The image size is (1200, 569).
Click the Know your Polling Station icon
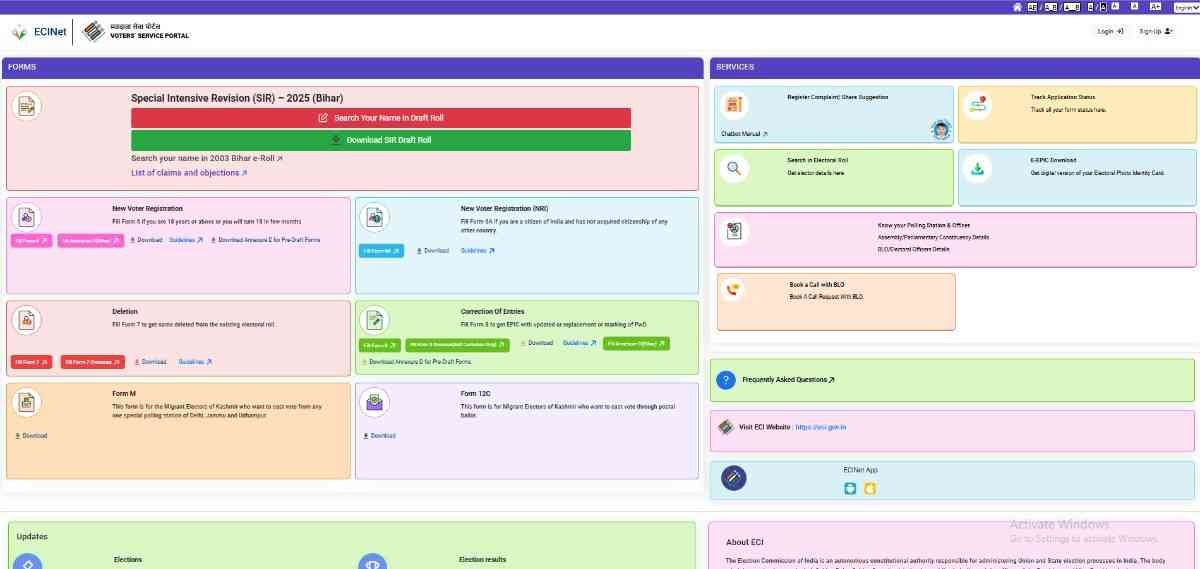[x=734, y=231]
